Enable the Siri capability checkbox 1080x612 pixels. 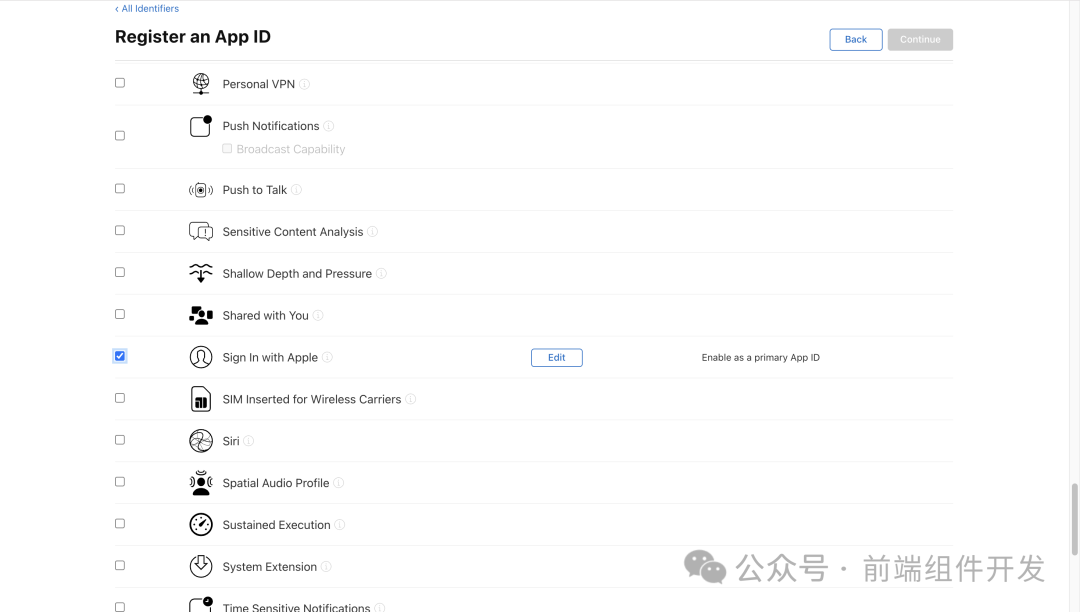[x=120, y=440]
